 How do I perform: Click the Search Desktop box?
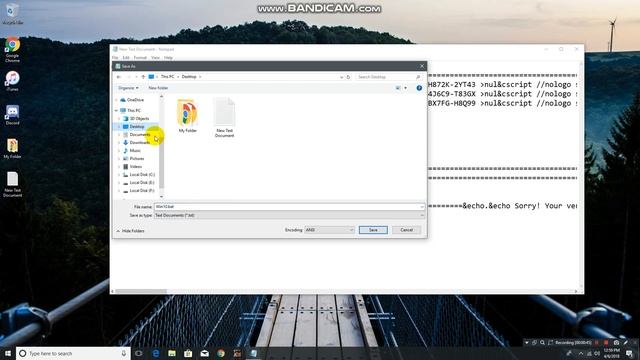(388, 77)
